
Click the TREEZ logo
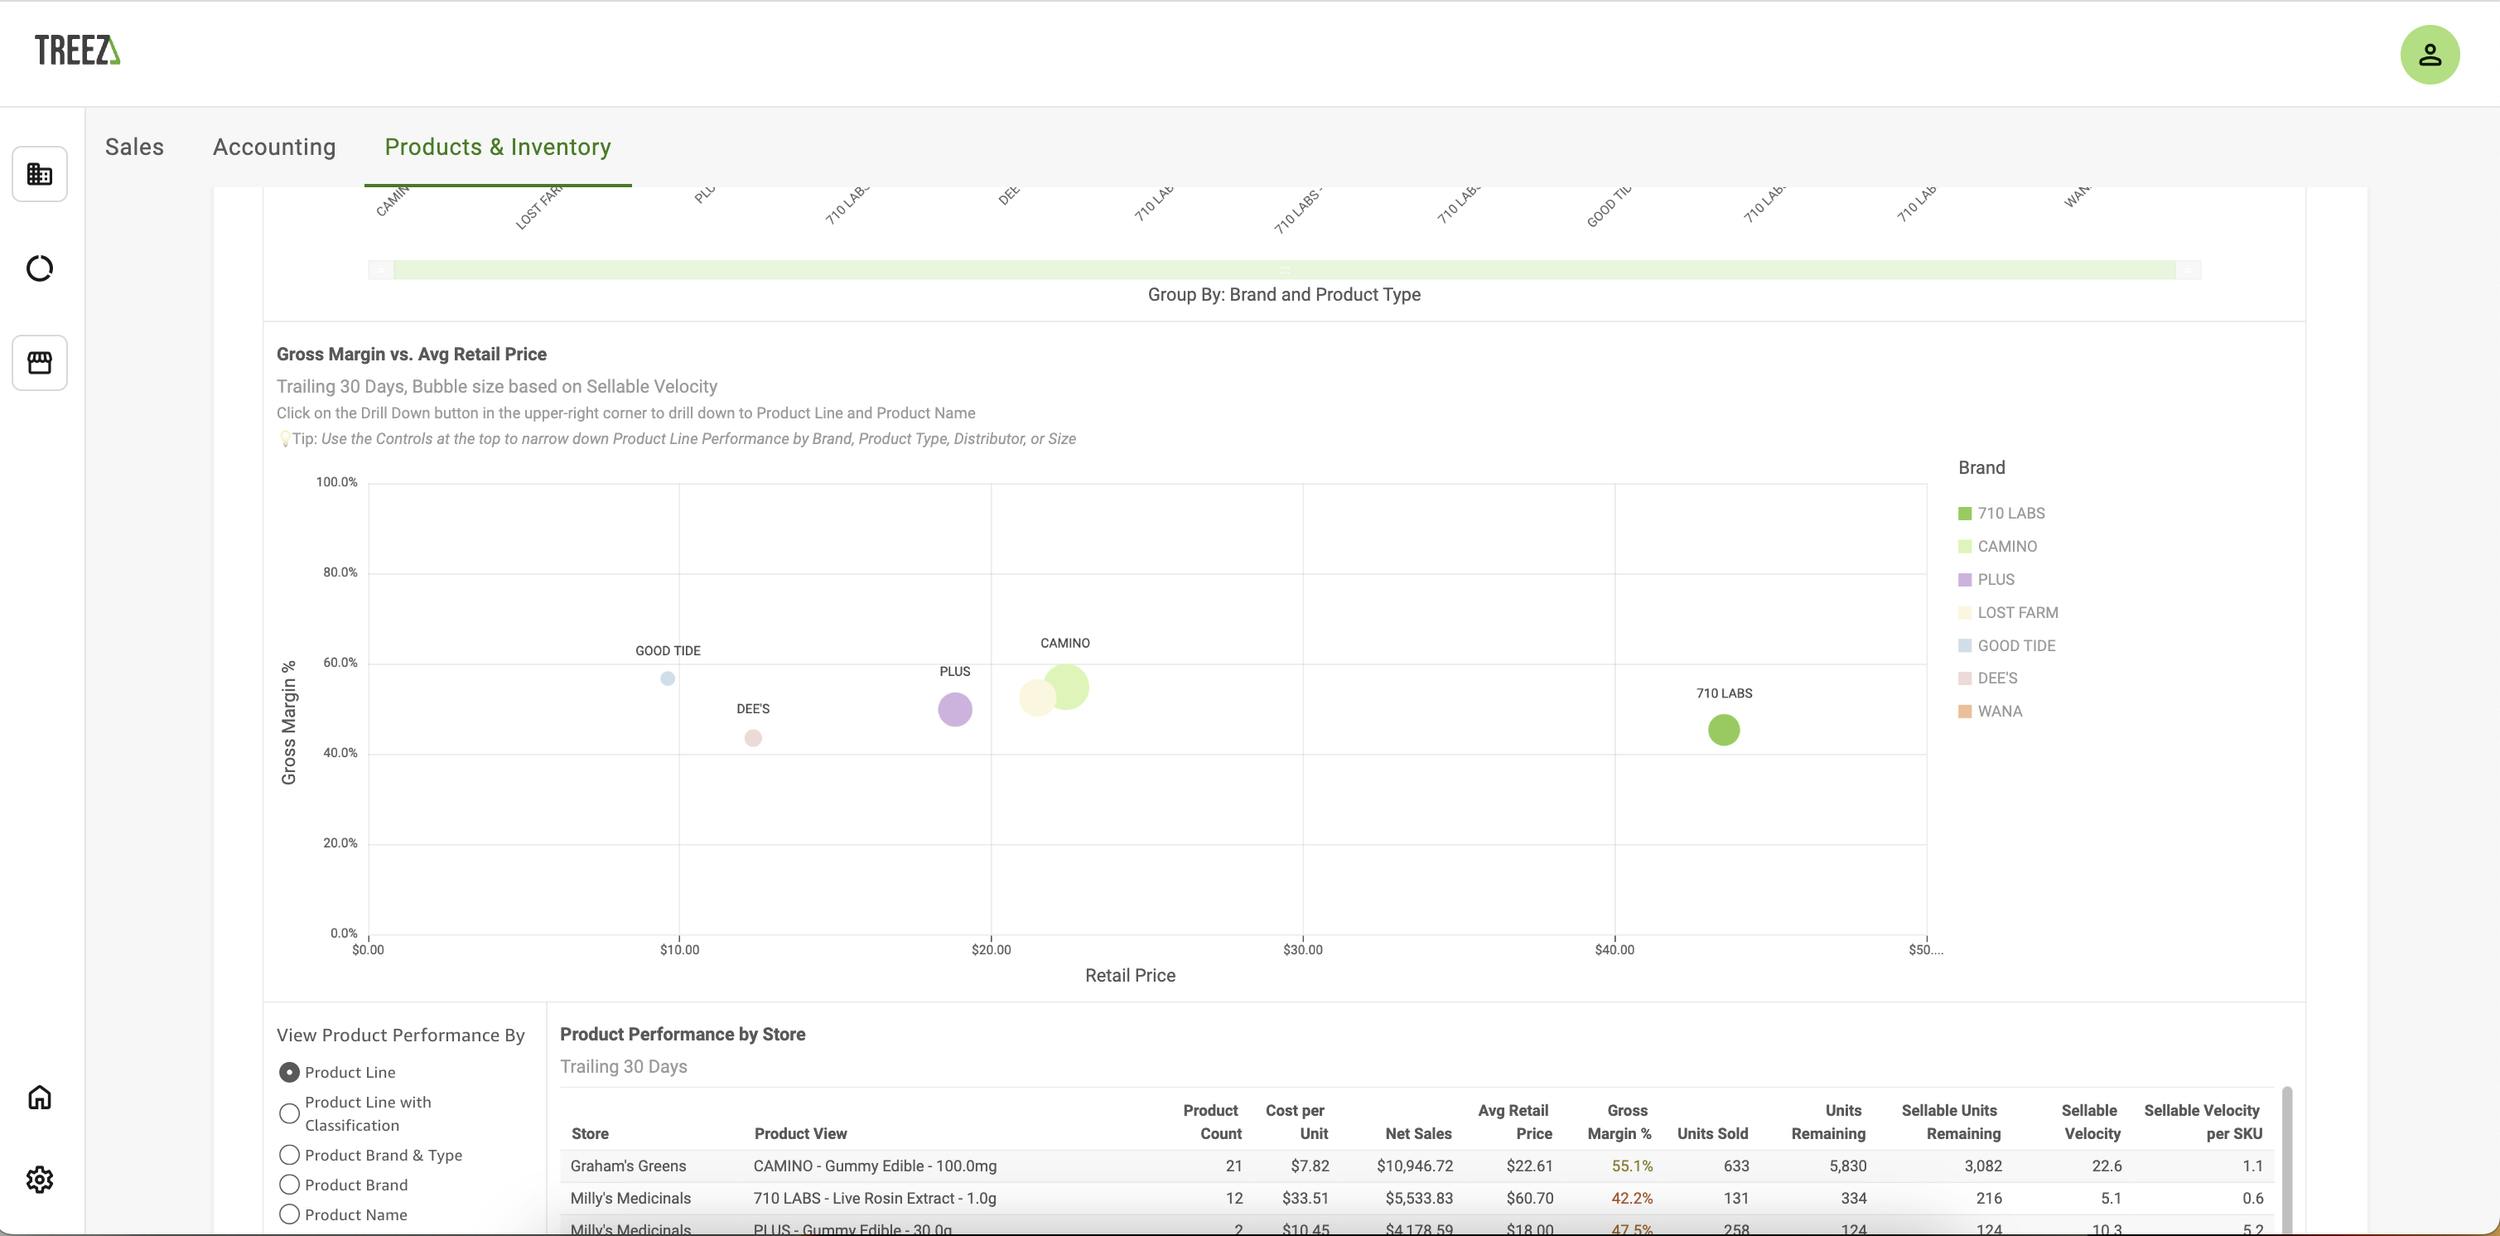77,50
